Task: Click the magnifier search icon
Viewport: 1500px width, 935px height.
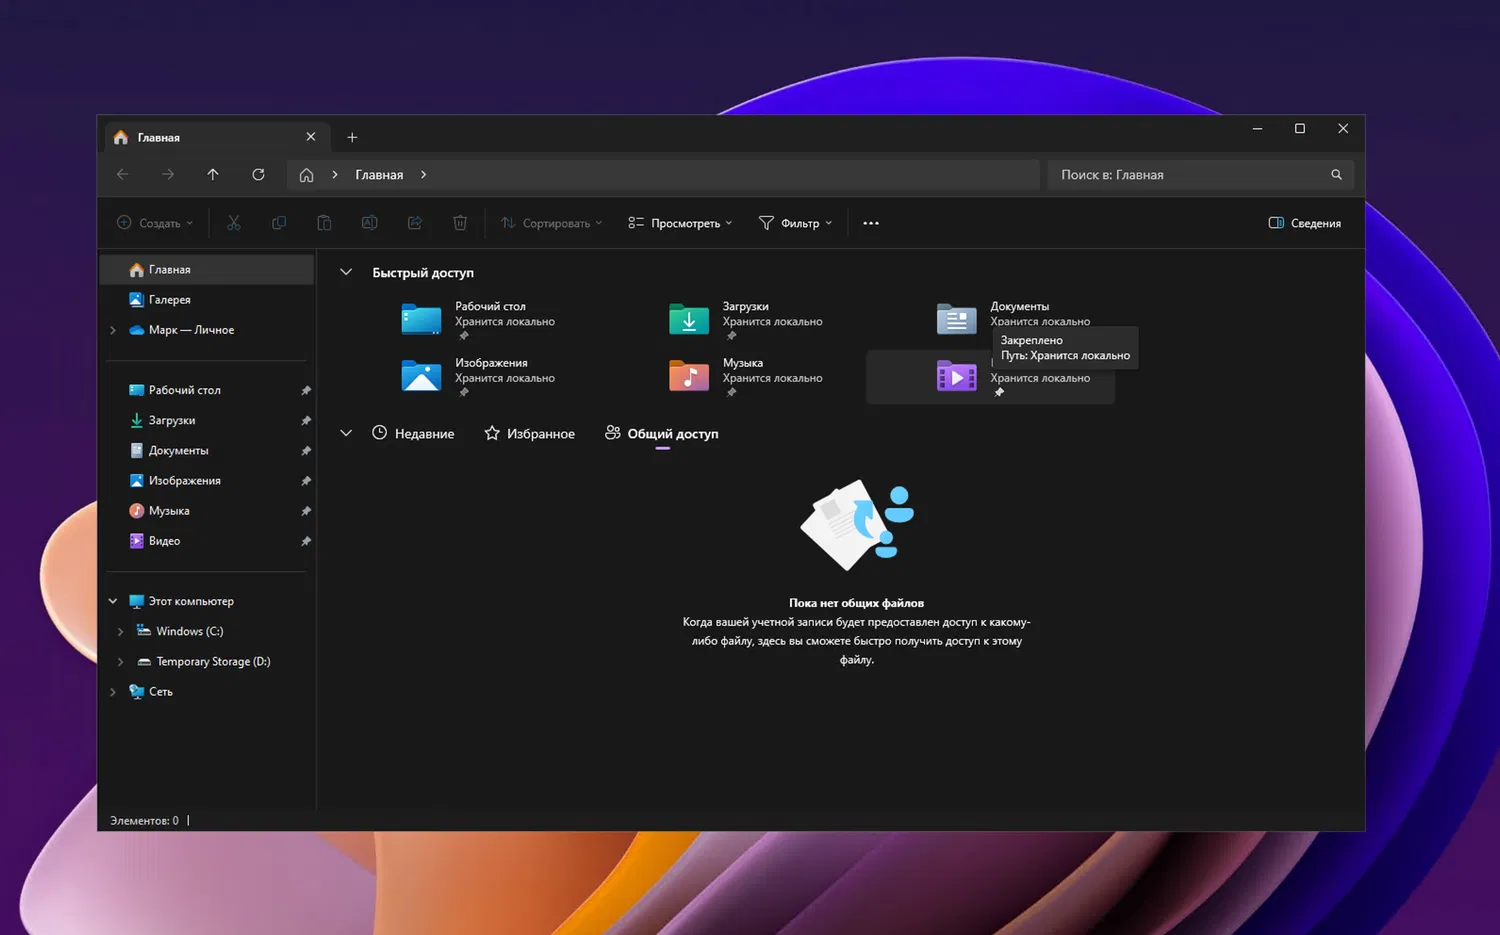Action: [x=1336, y=175]
